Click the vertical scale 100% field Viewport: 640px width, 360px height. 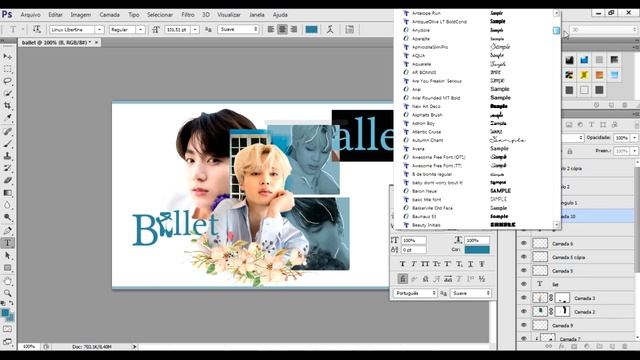pos(414,240)
